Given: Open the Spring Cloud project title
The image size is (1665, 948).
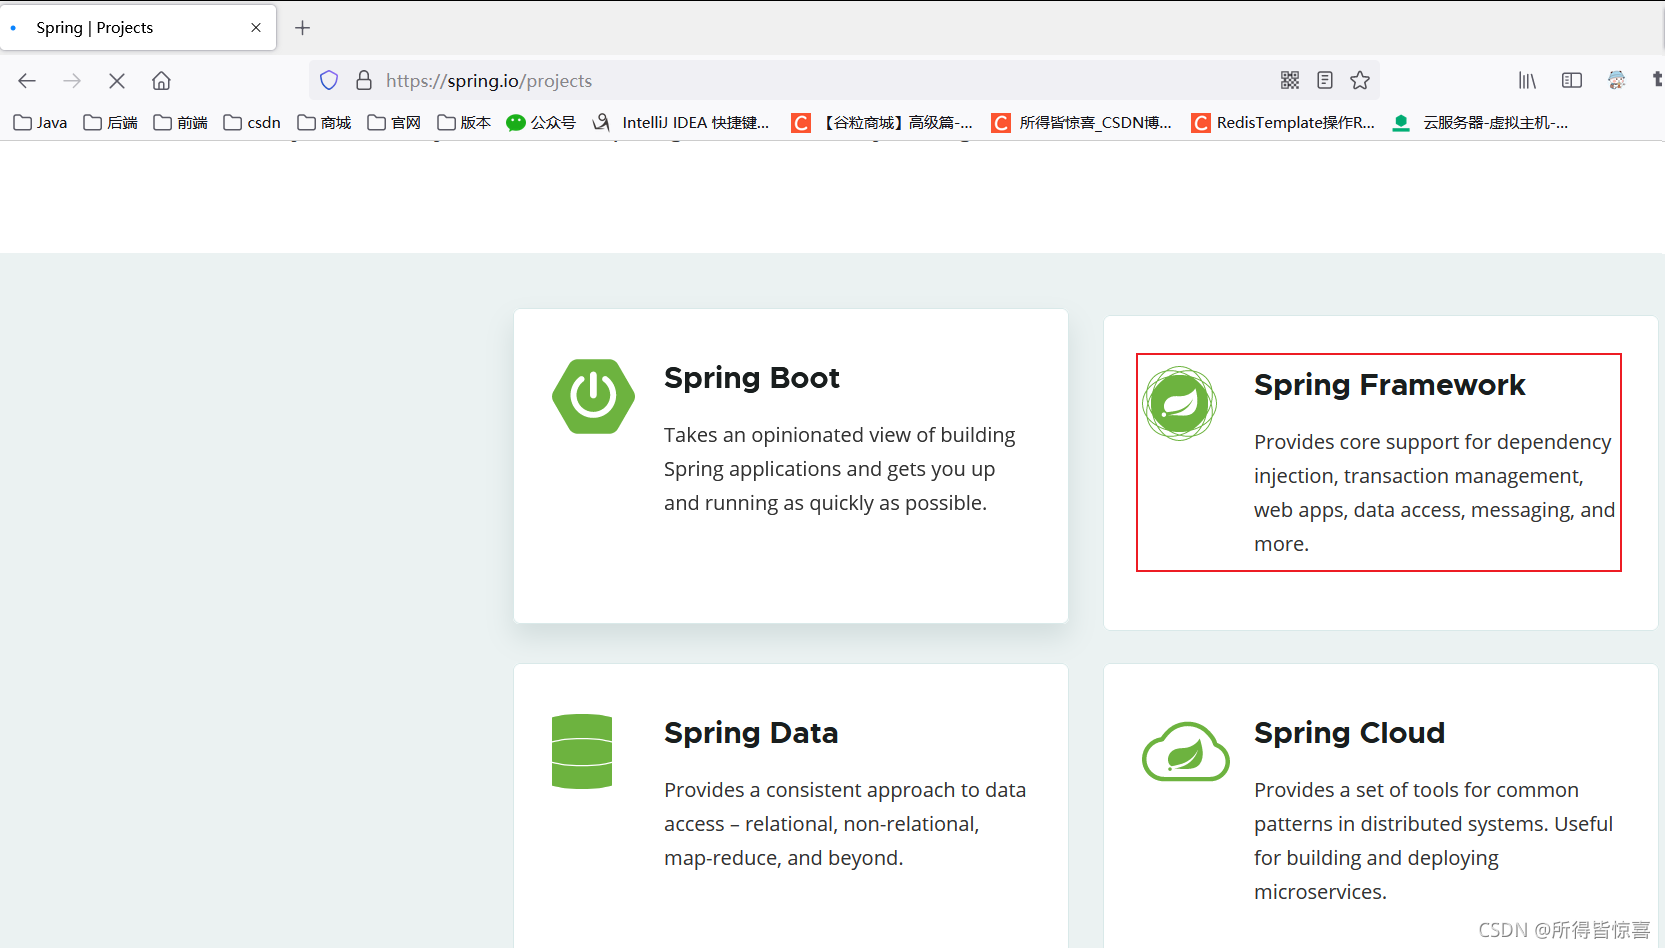Looking at the screenshot, I should click(x=1350, y=733).
